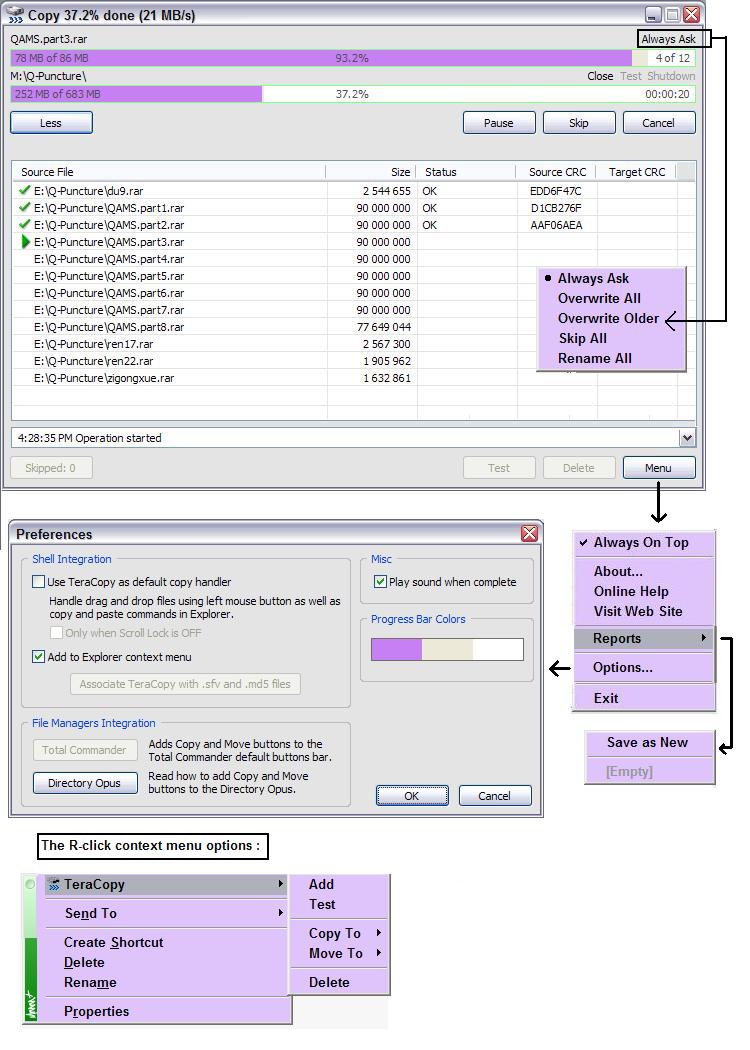Screen dimensions: 750x1050
Task: Toggle Always On Top menu option
Action: [641, 542]
